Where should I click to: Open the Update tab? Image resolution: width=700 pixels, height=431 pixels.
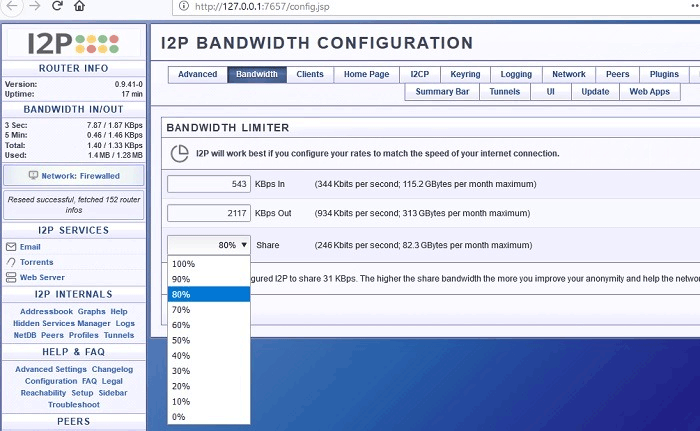click(595, 92)
